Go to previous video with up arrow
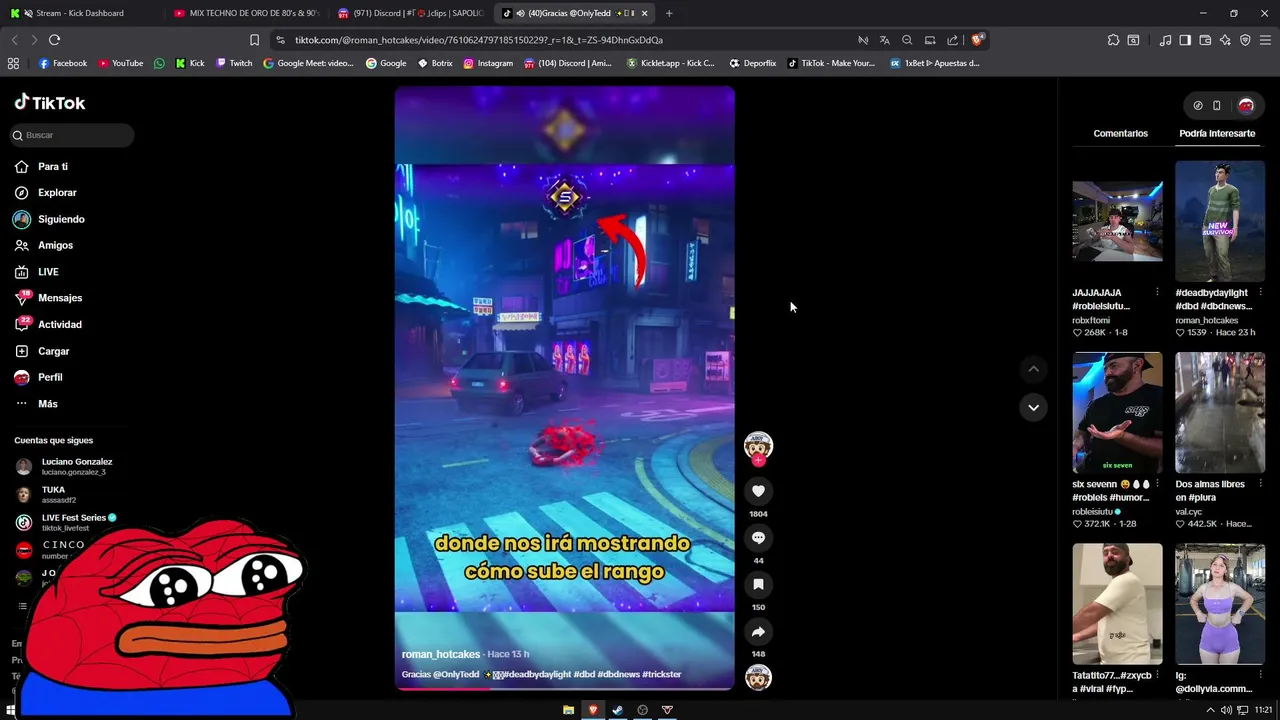This screenshot has width=1280, height=720. 1033,369
